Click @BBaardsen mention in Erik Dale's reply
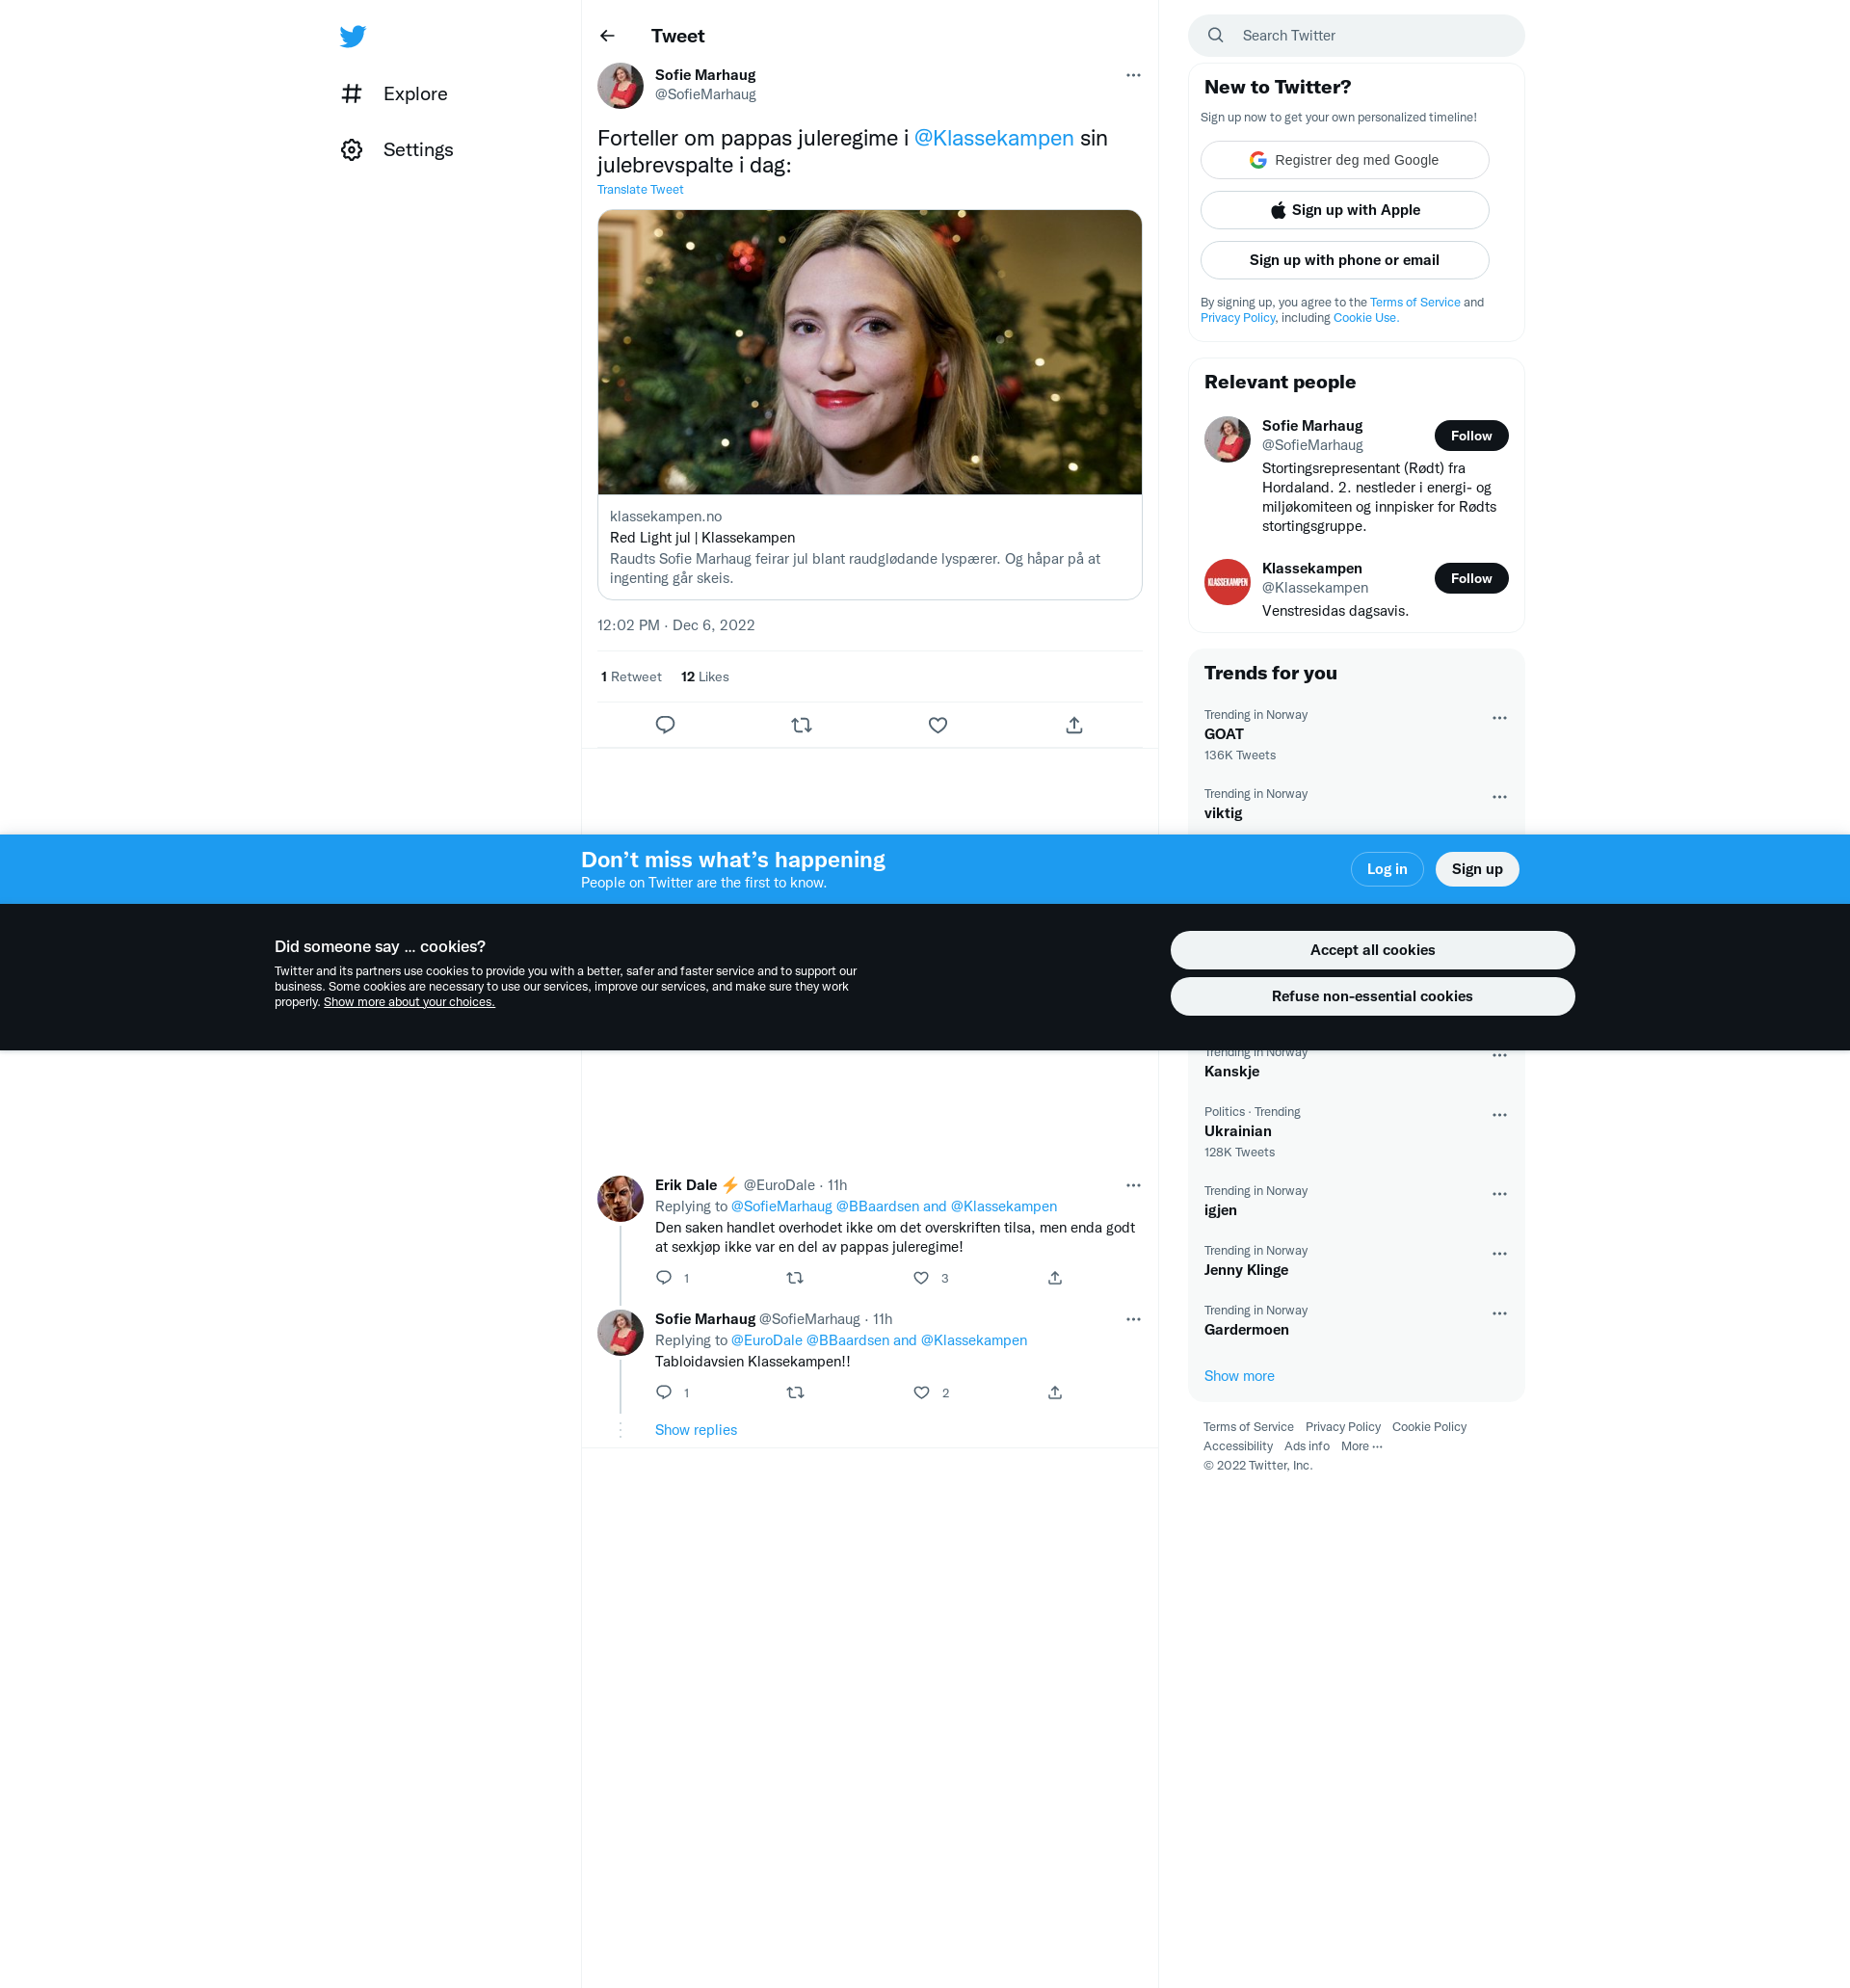Image resolution: width=1850 pixels, height=1988 pixels. (x=877, y=1207)
